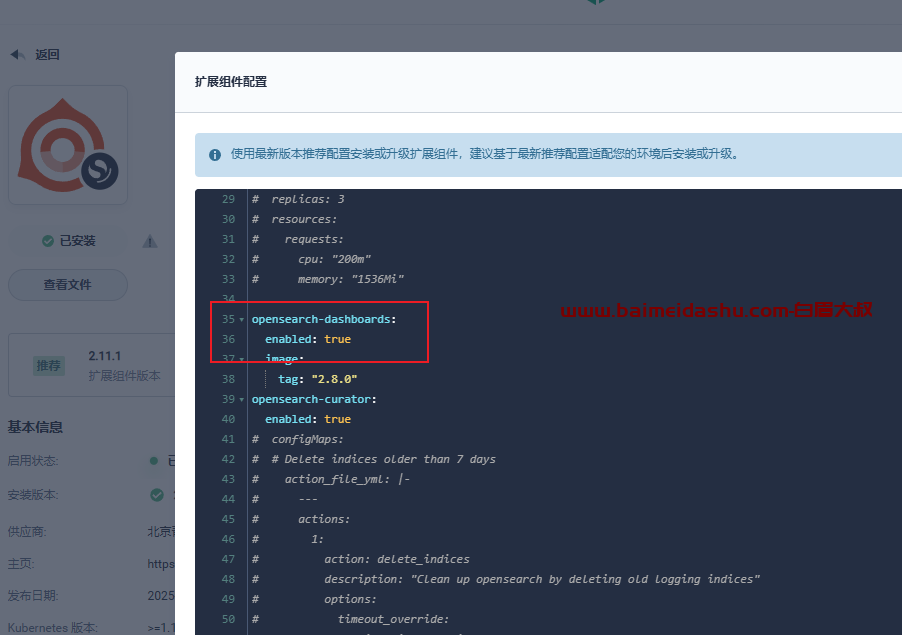Image resolution: width=902 pixels, height=635 pixels.
Task: Click the commented memory "1536Mi" line
Action: 328,280
